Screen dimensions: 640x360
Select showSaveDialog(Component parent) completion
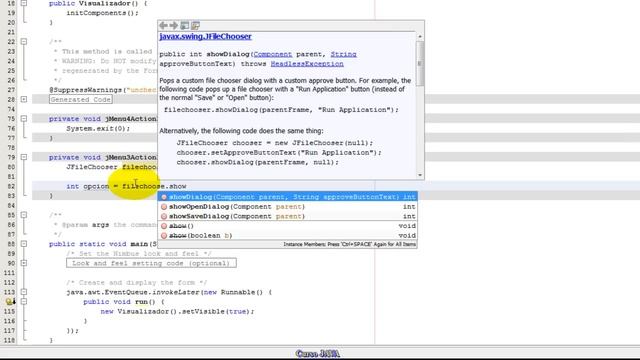point(287,216)
